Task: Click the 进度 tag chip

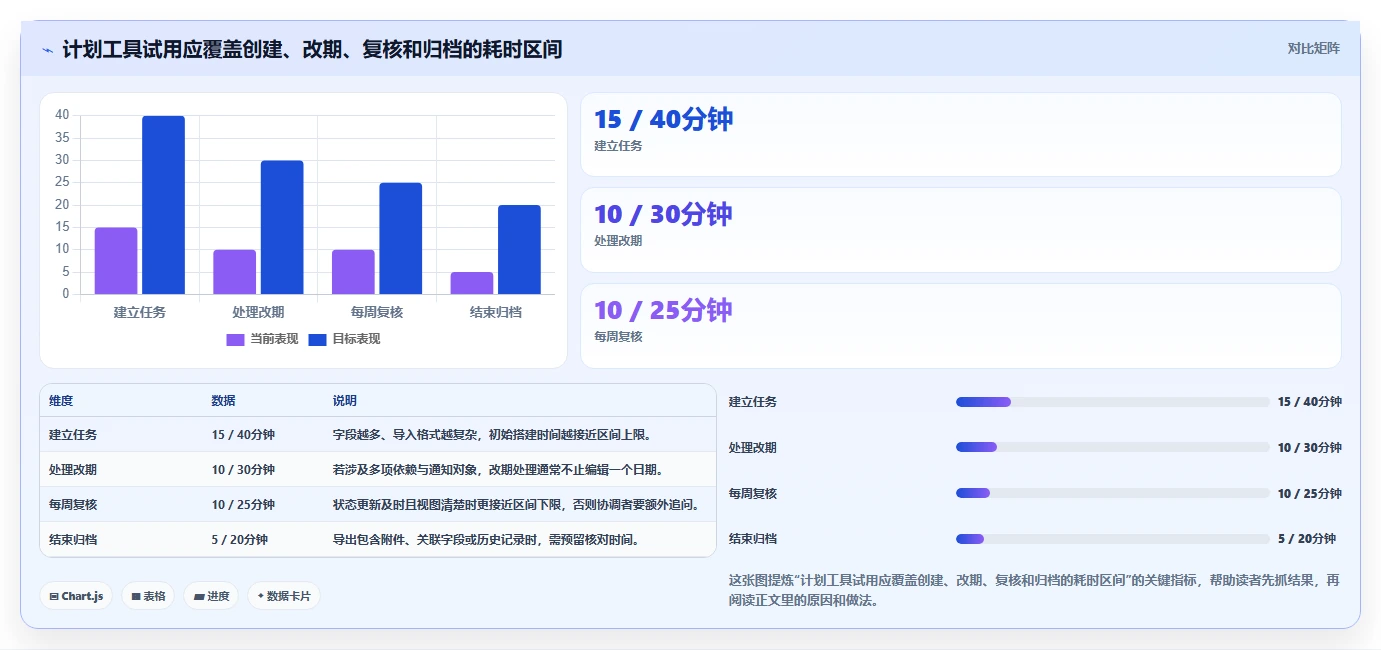Action: (x=211, y=596)
